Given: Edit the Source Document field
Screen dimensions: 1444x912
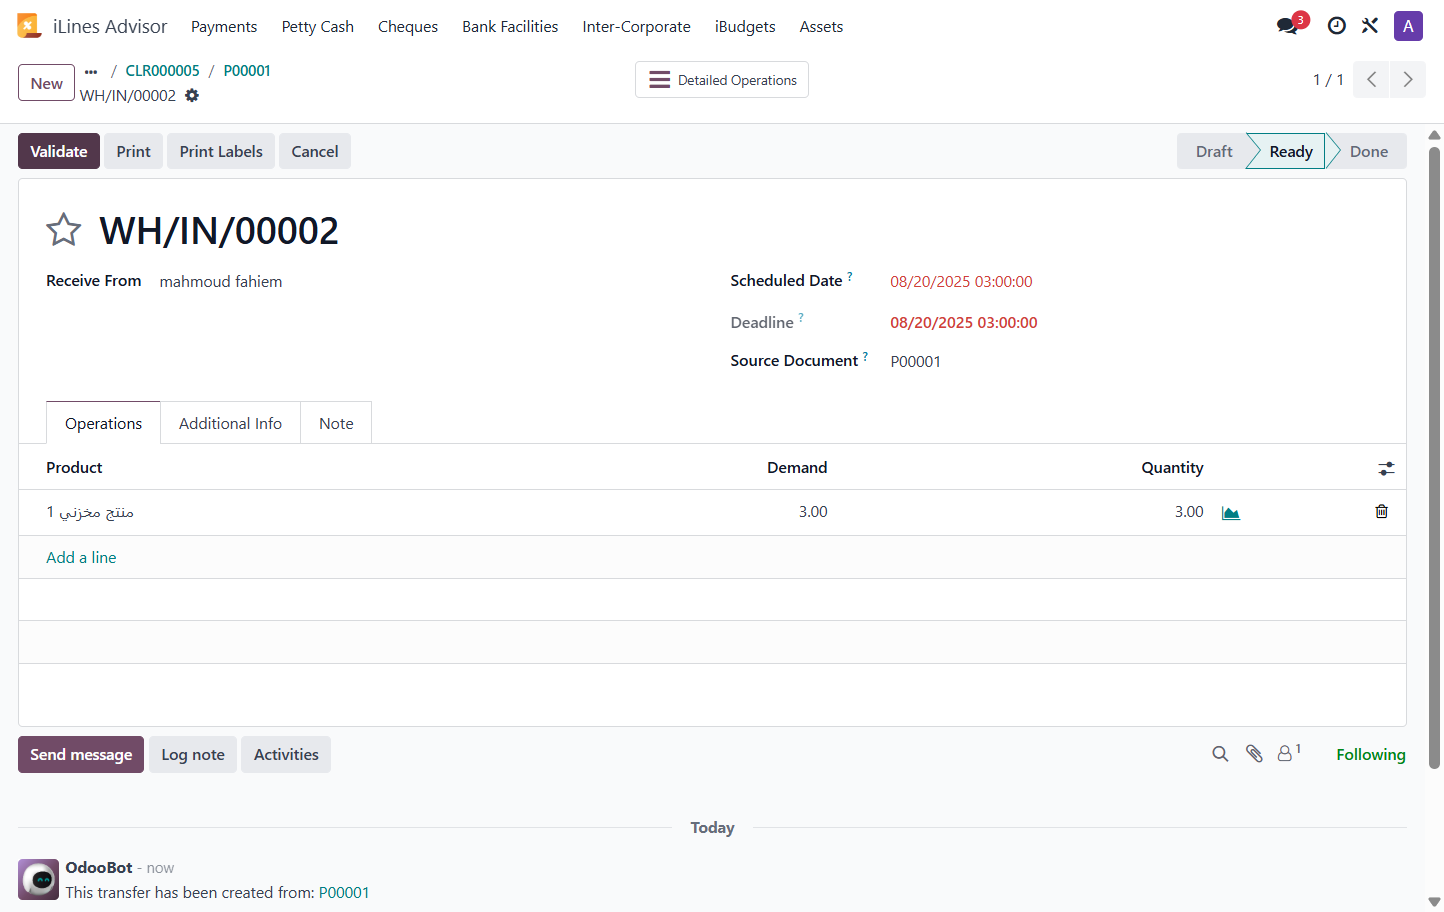Looking at the screenshot, I should [x=916, y=361].
